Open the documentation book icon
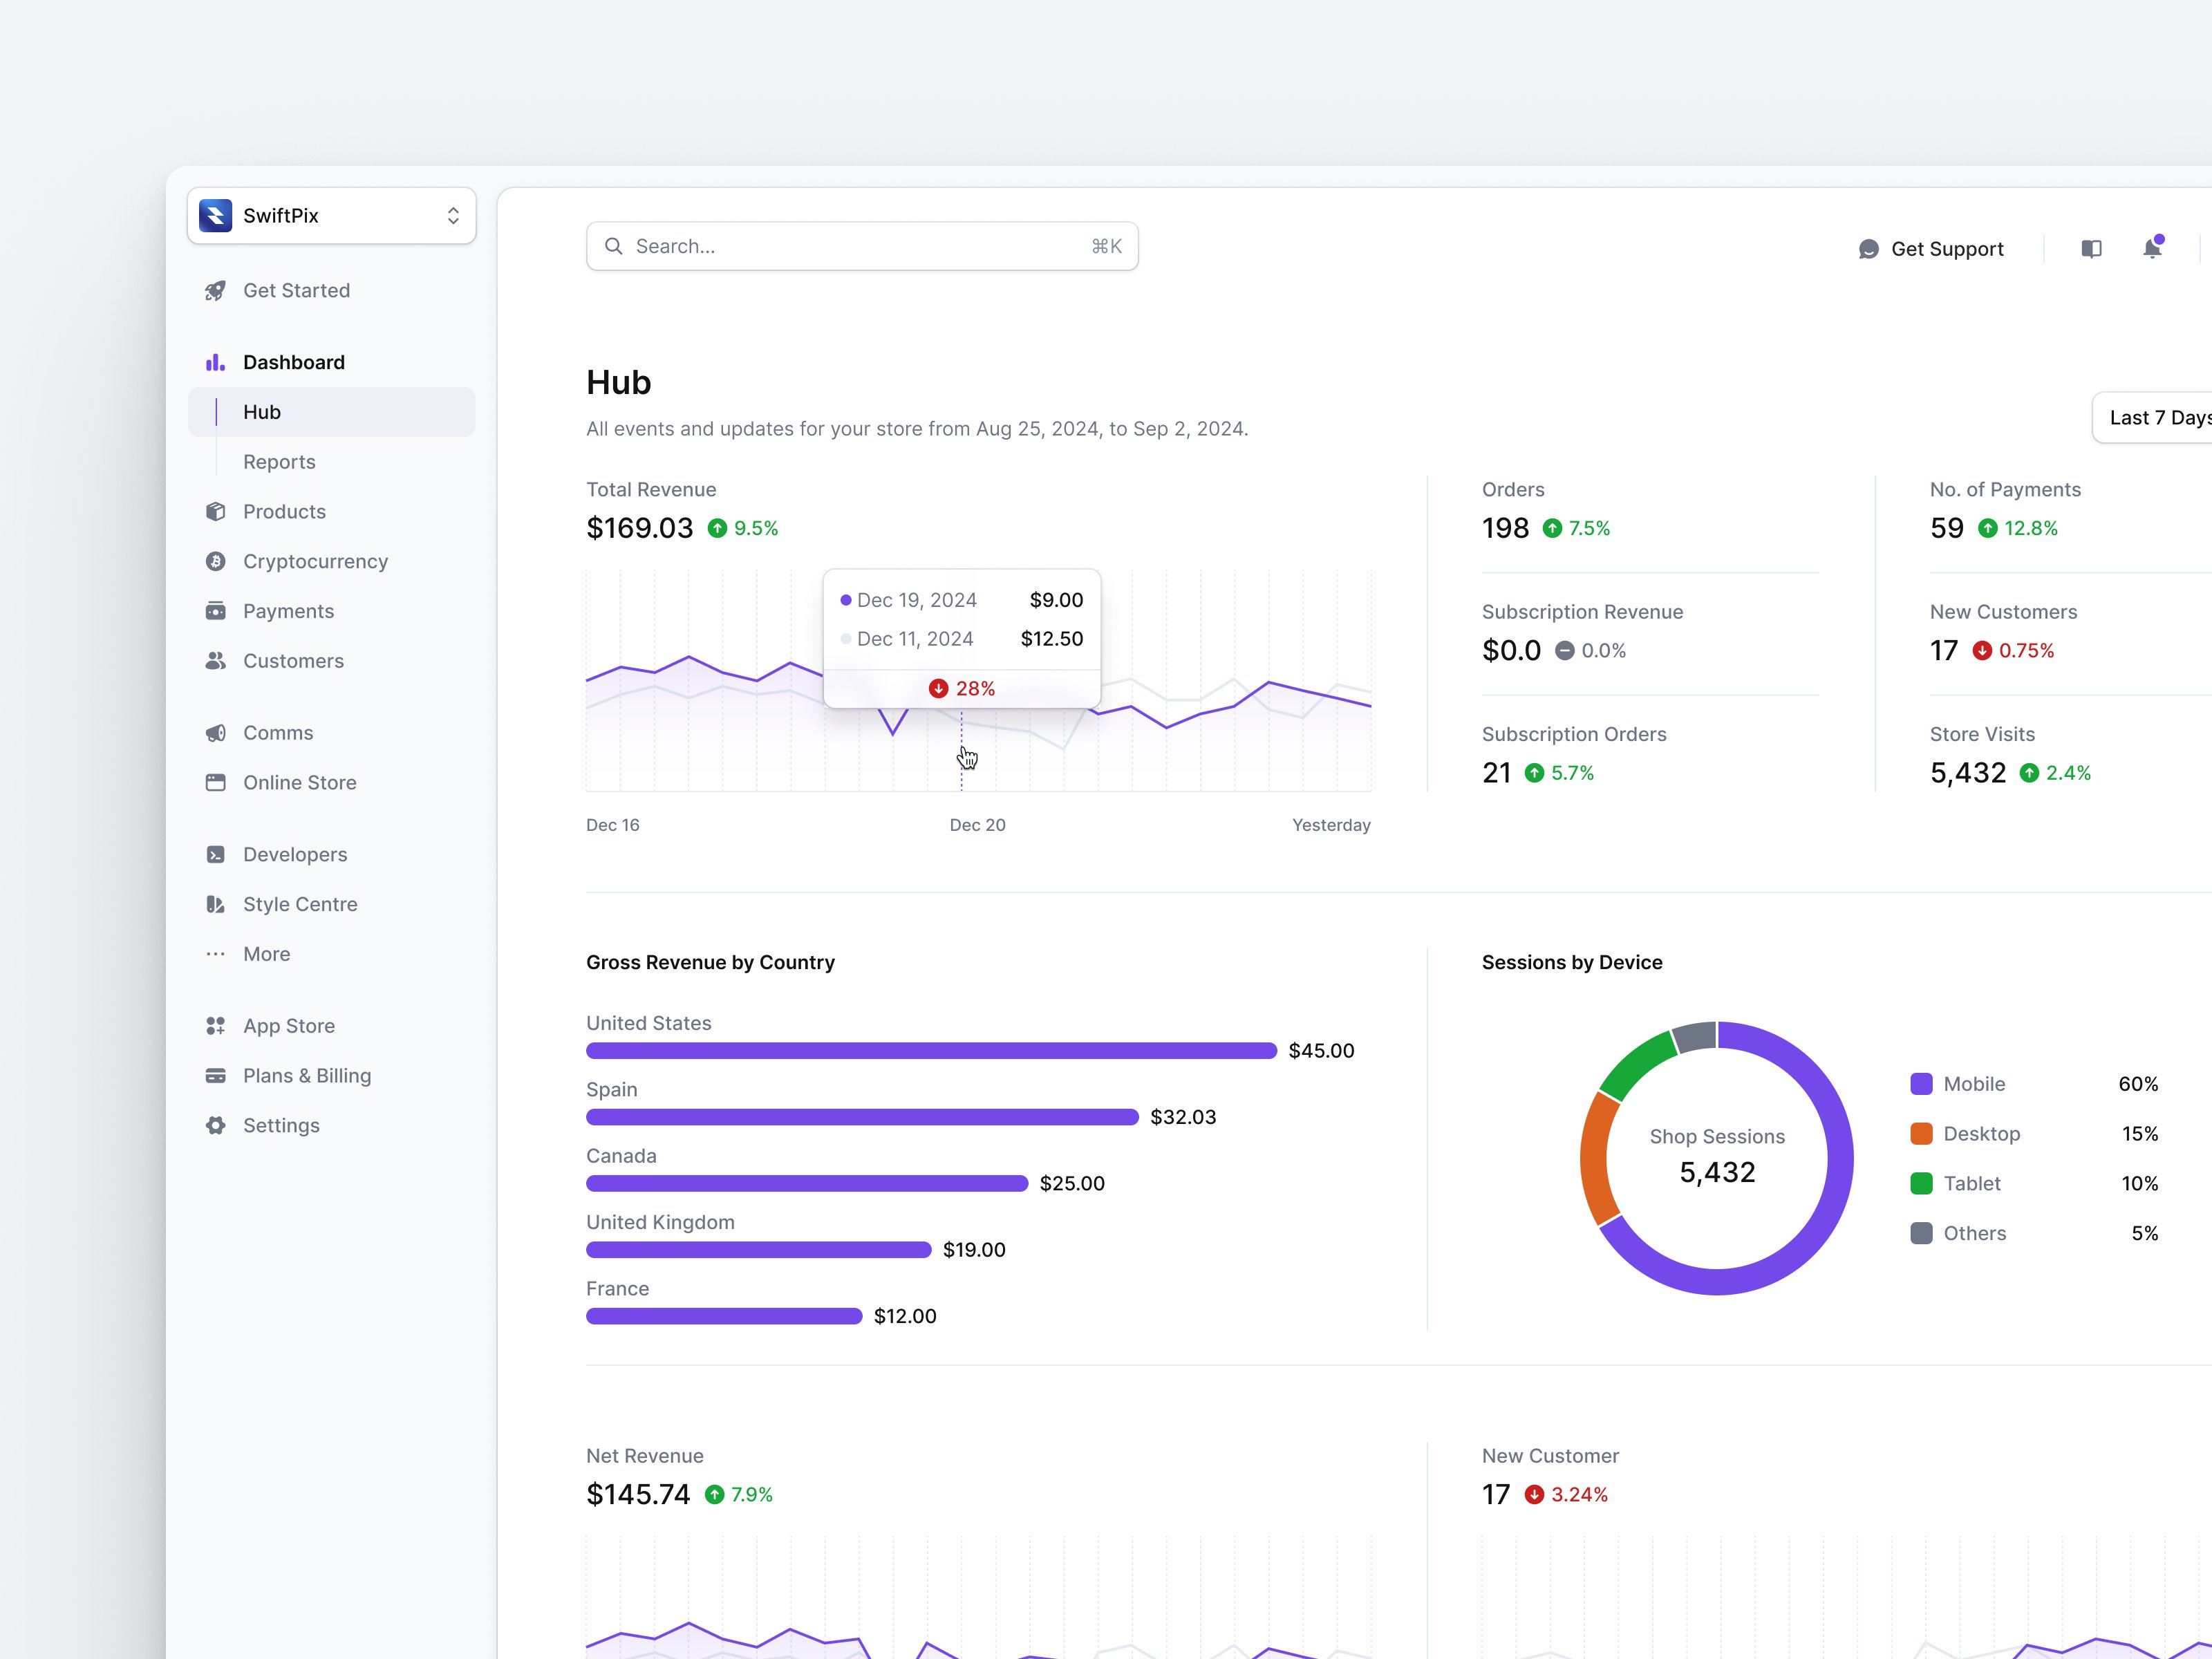The height and width of the screenshot is (1659, 2212). tap(2091, 249)
